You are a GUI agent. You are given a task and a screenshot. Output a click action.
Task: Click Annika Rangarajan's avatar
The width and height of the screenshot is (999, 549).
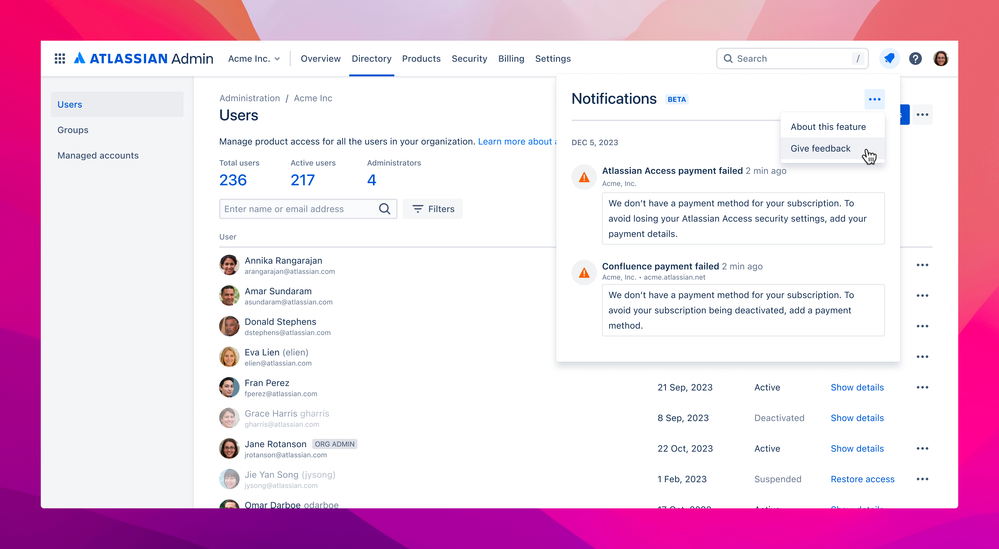coord(229,265)
